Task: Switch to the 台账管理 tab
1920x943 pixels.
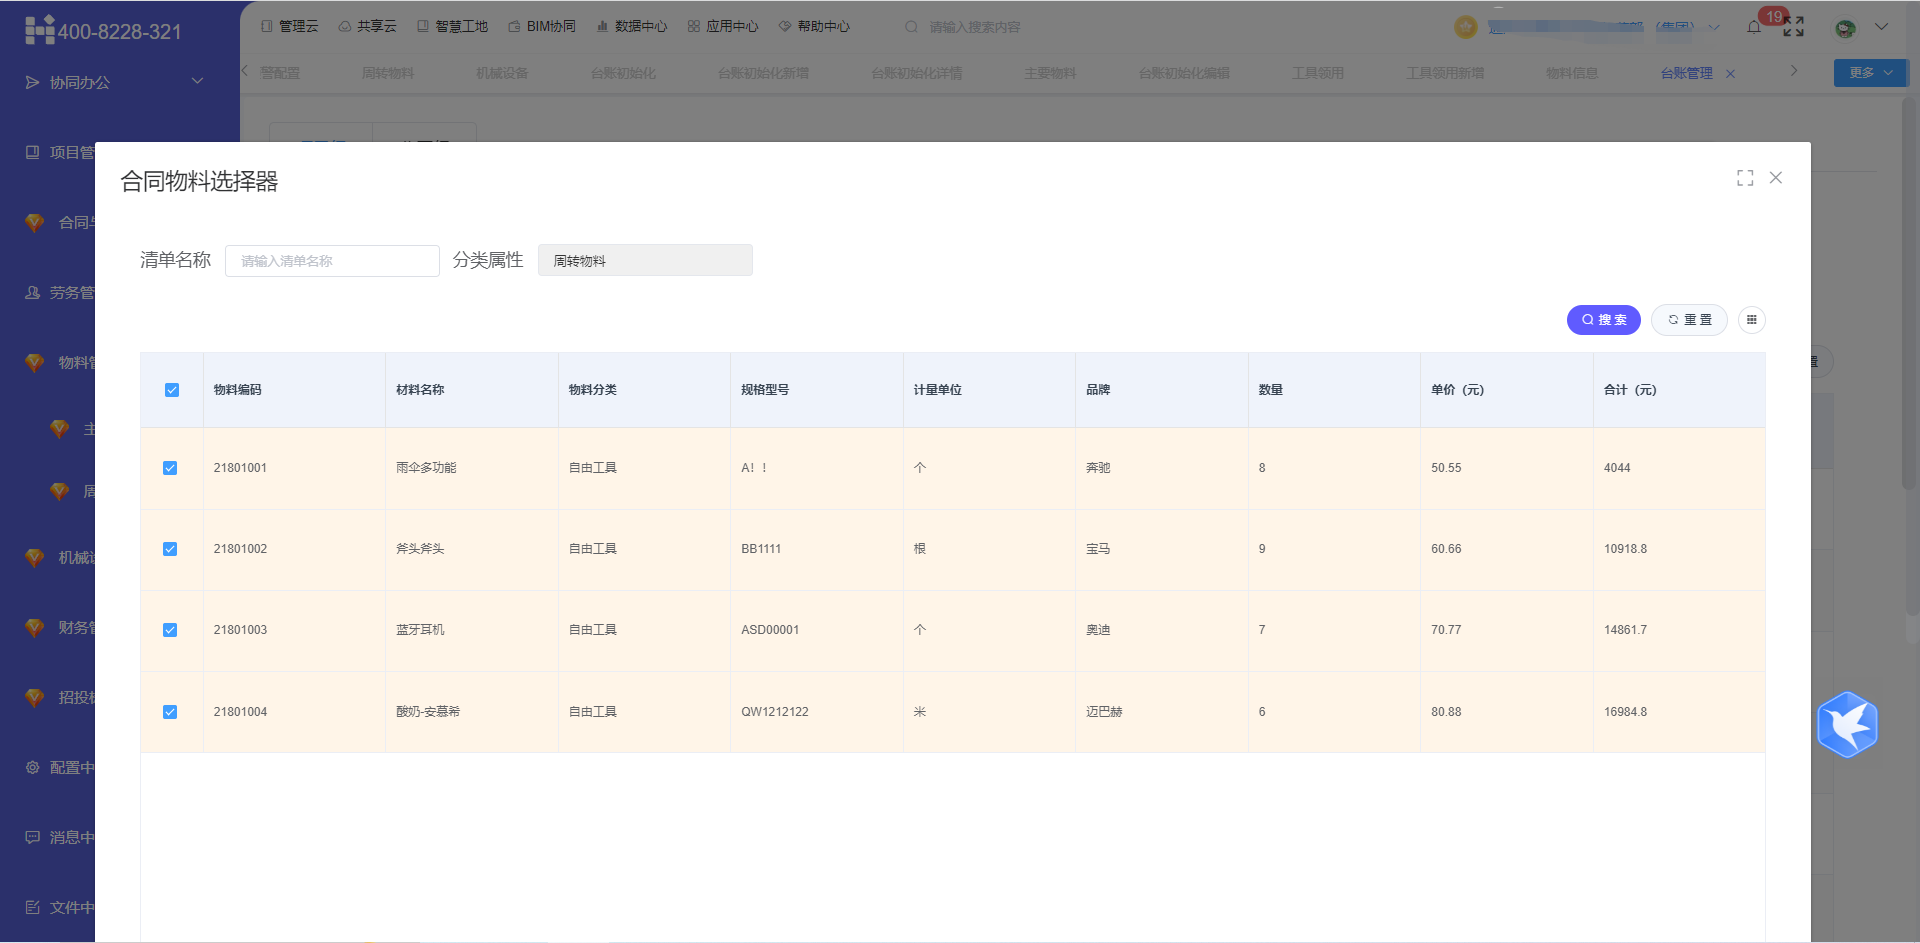Action: tap(1686, 73)
